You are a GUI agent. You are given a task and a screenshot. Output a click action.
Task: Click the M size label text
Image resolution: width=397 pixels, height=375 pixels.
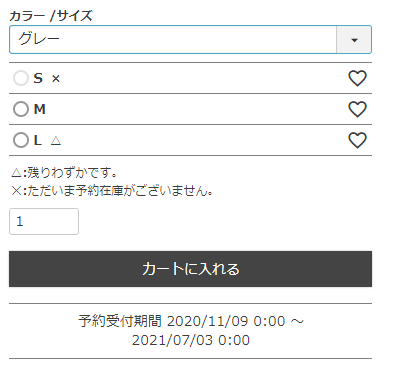coord(40,109)
